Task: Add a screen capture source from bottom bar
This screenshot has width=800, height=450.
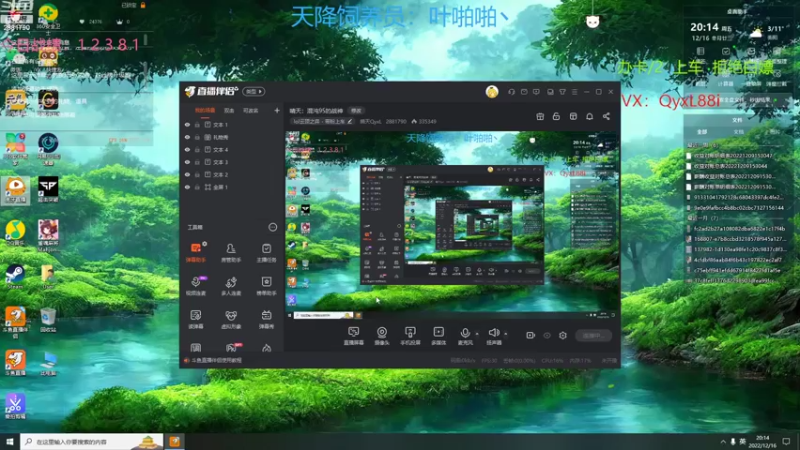Action: [x=354, y=336]
